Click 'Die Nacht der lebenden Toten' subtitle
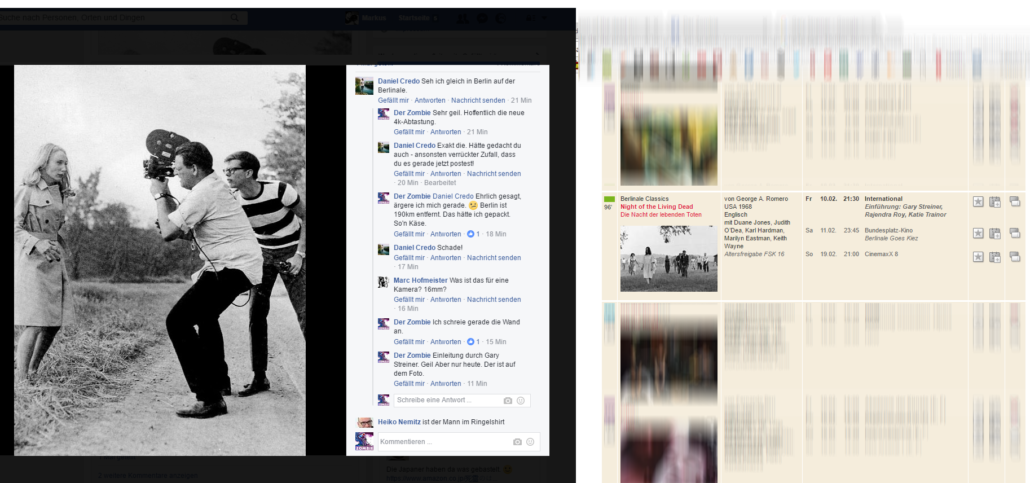Image resolution: width=1030 pixels, height=483 pixels. click(x=661, y=215)
